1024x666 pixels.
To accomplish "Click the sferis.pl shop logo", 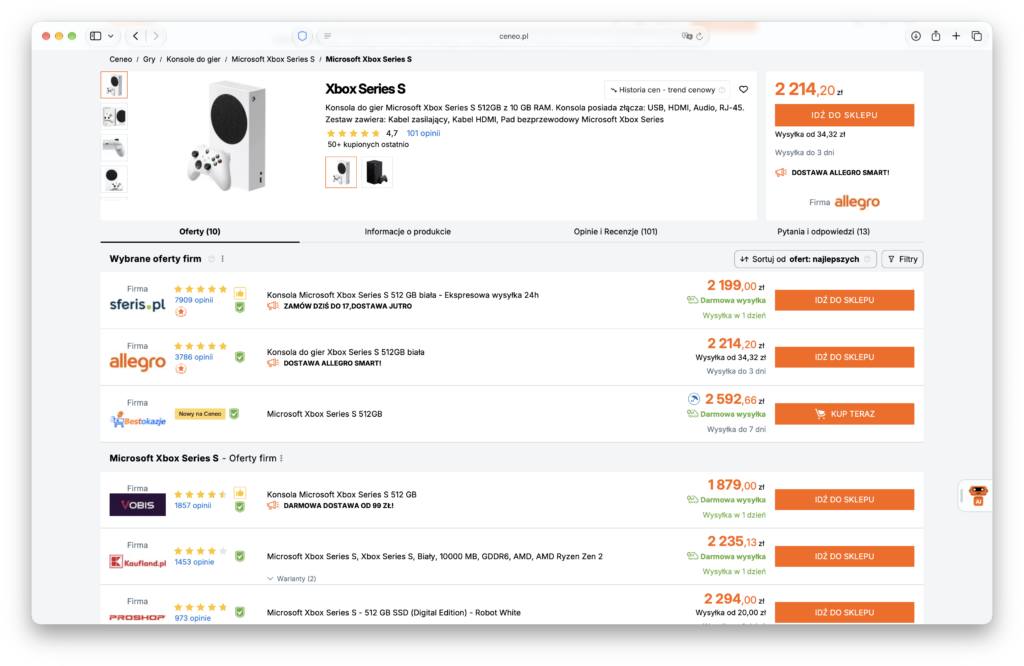I will (x=137, y=305).
